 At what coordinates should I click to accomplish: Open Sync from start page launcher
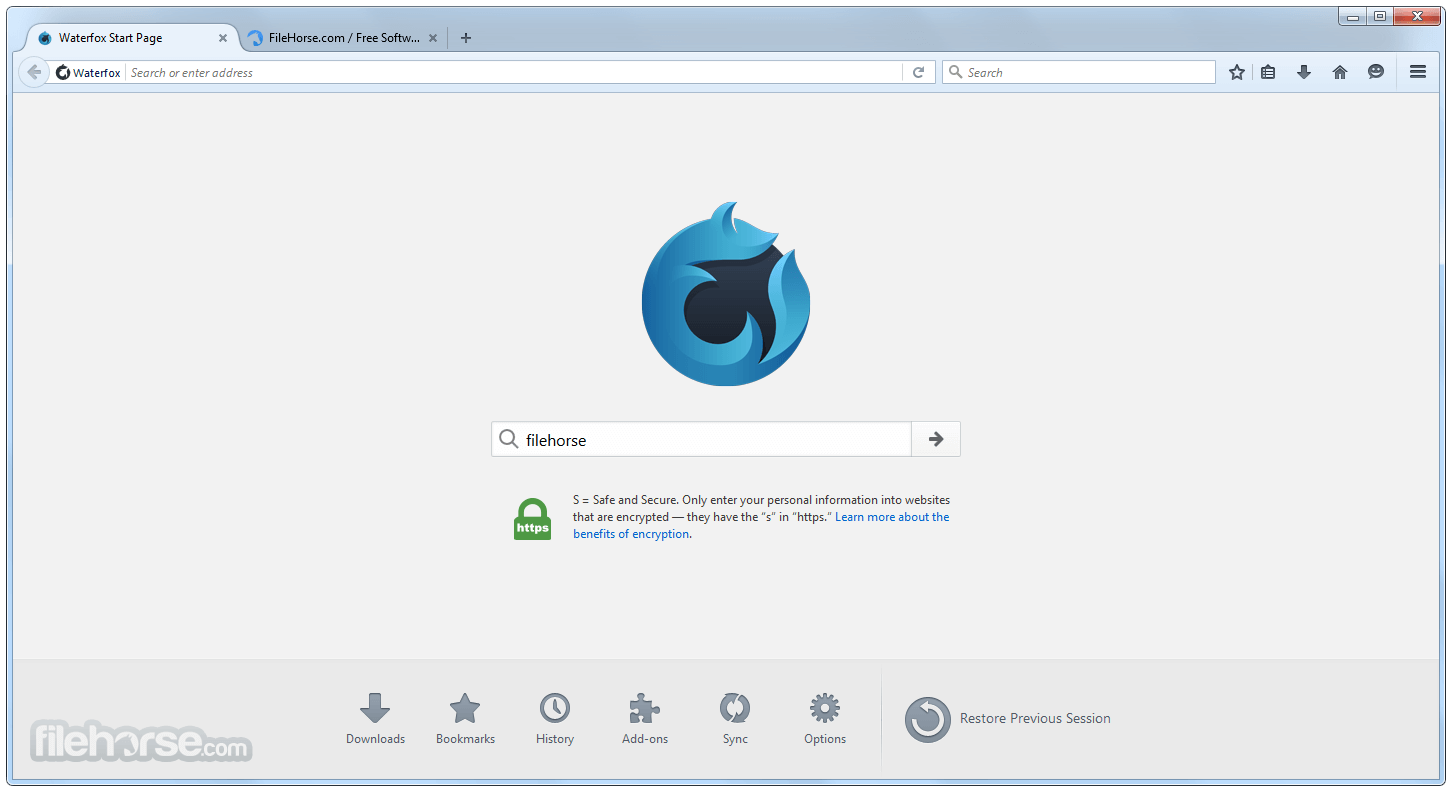735,719
